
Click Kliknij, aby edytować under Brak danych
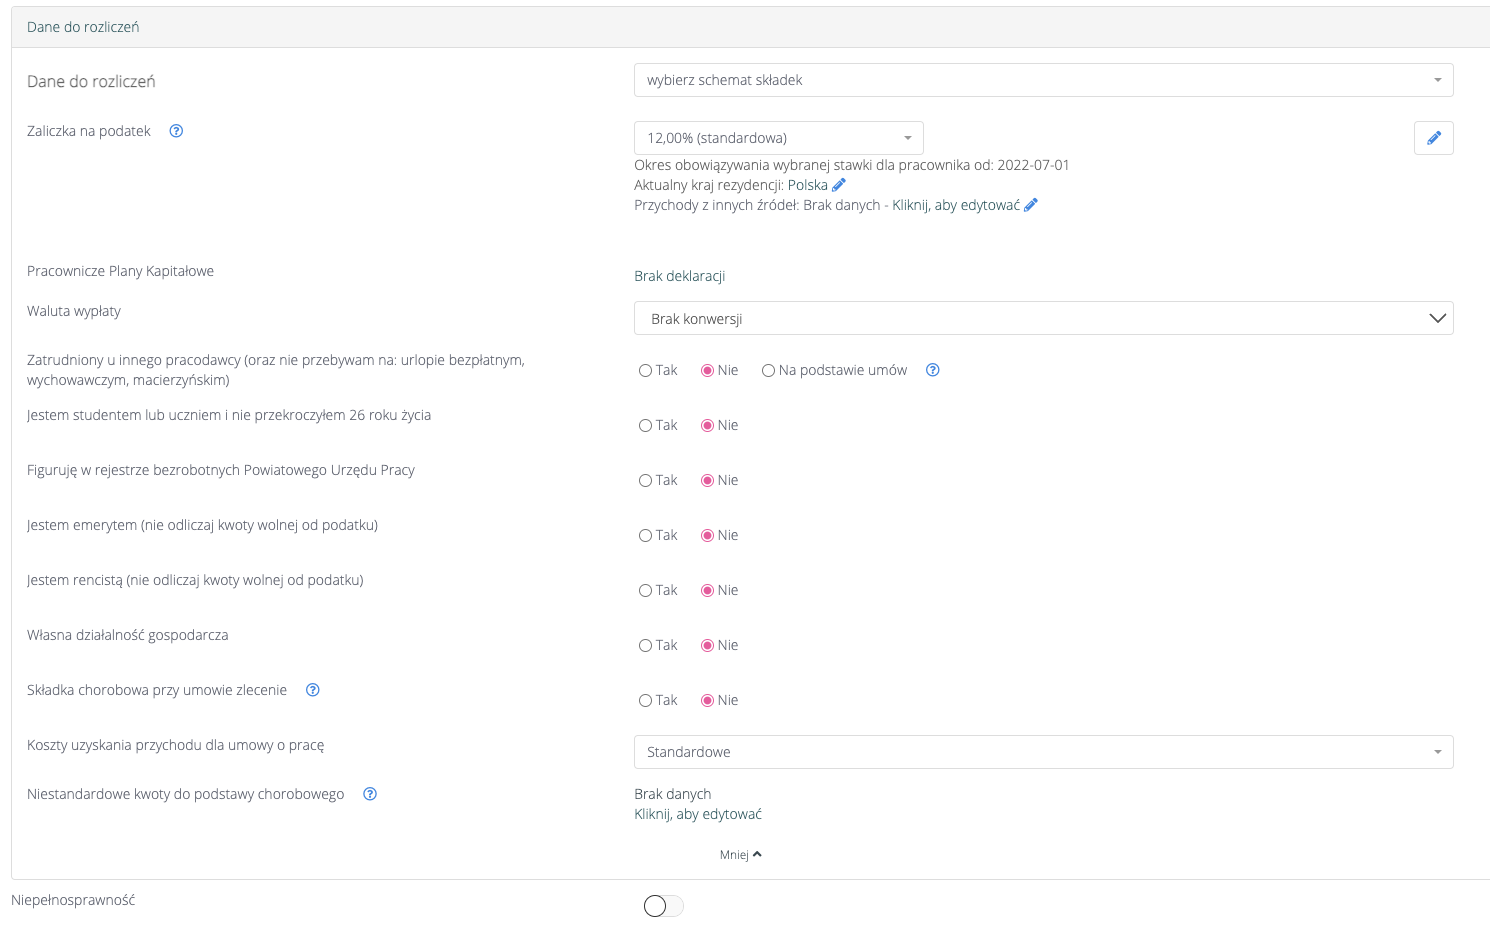[x=698, y=814]
